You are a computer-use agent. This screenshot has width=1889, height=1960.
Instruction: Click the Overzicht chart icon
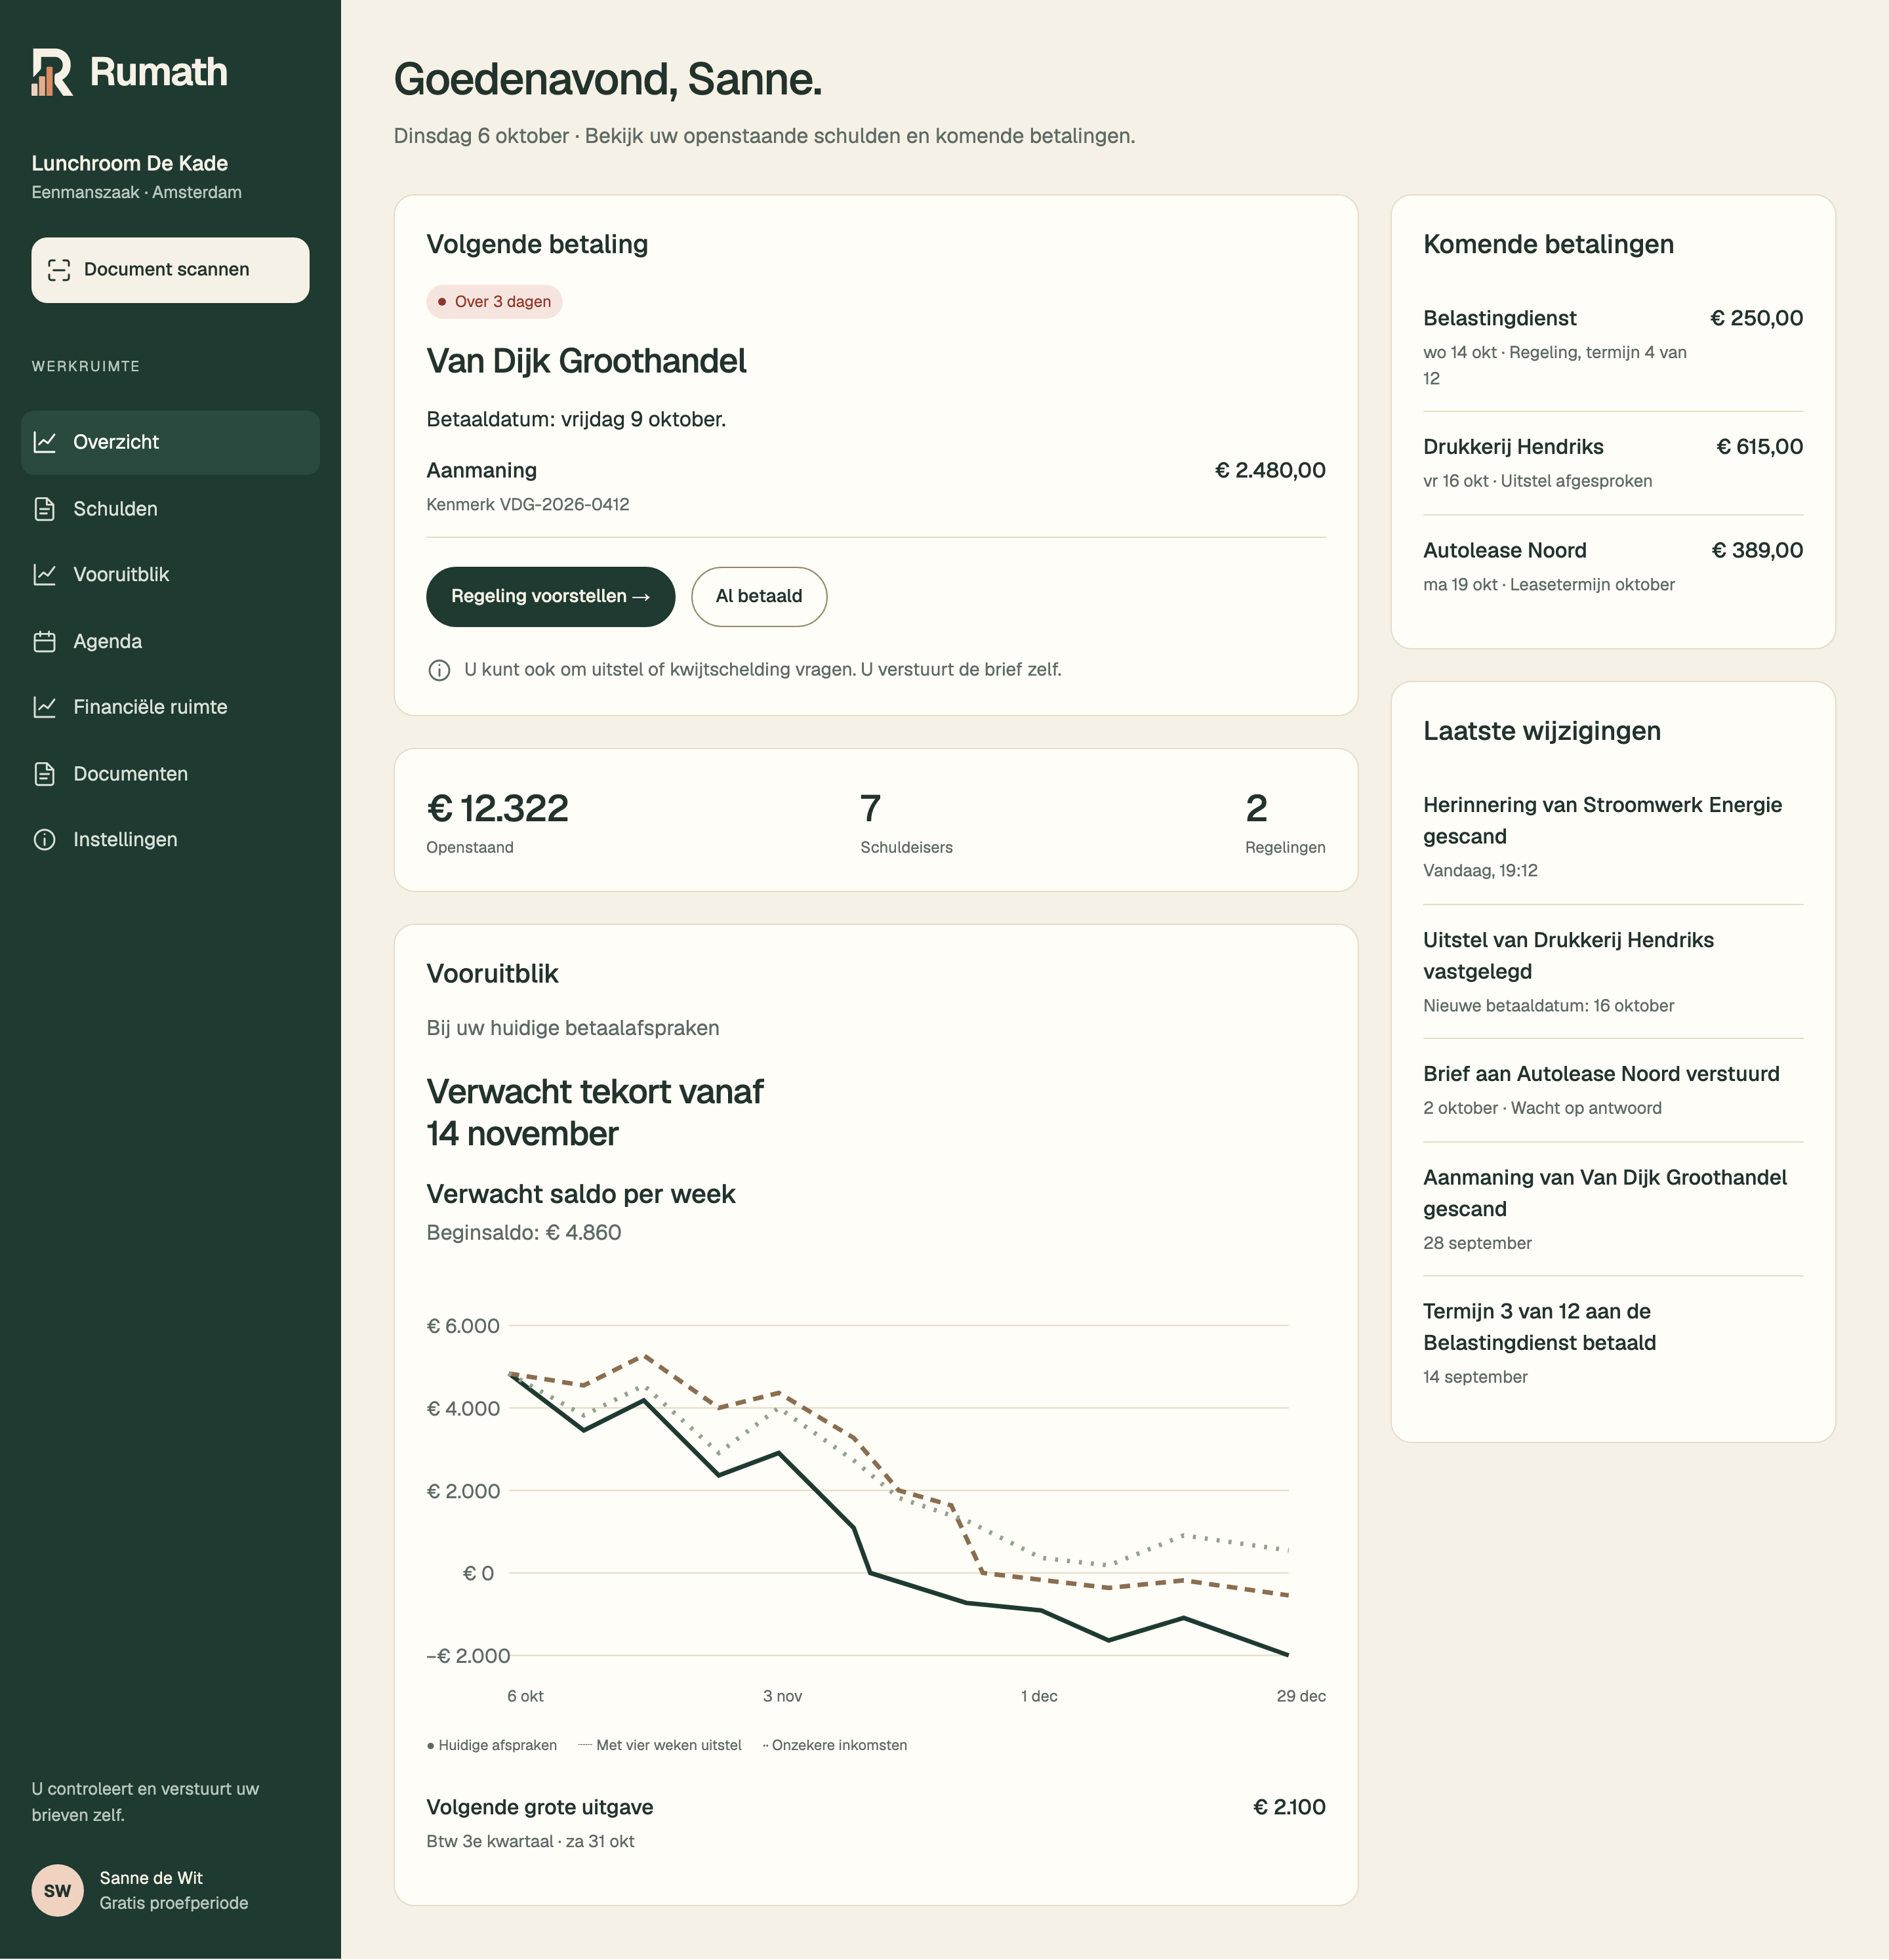coord(44,442)
